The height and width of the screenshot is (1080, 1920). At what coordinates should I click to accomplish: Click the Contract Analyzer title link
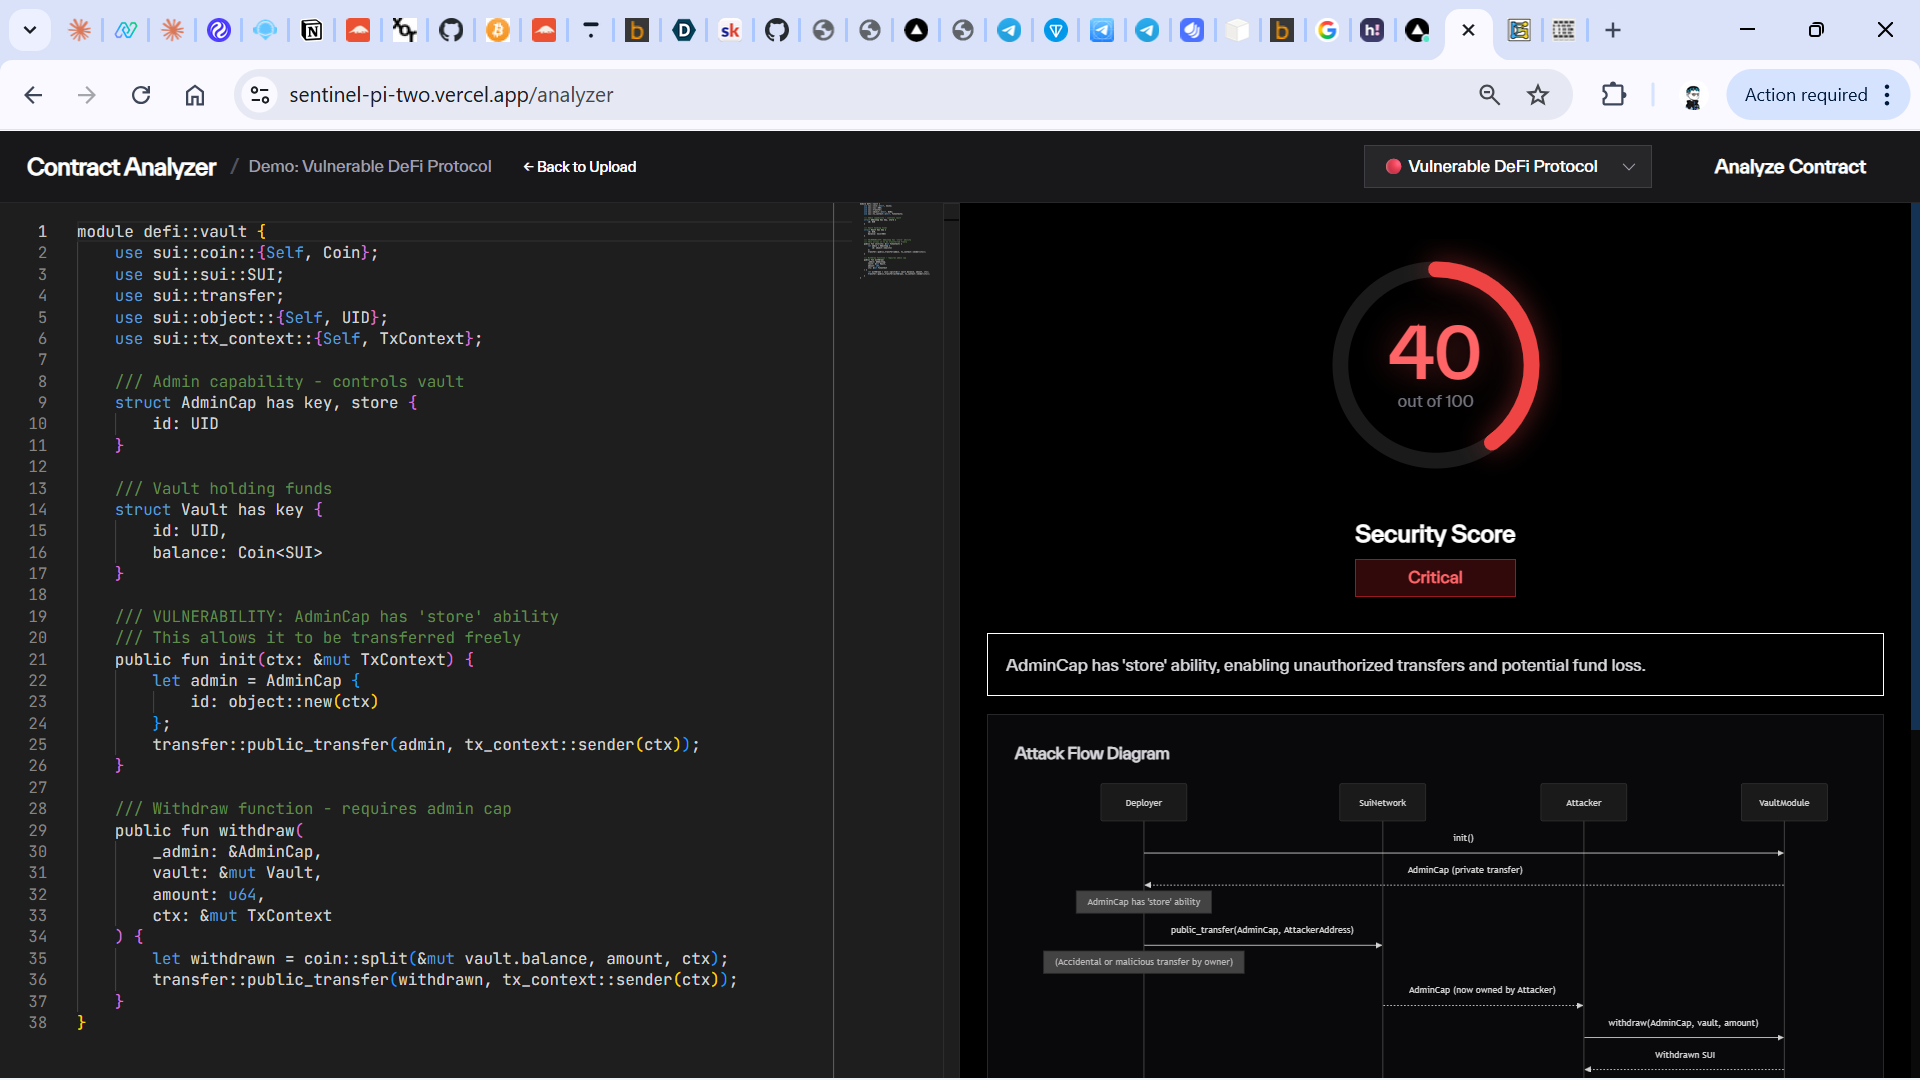click(x=121, y=167)
